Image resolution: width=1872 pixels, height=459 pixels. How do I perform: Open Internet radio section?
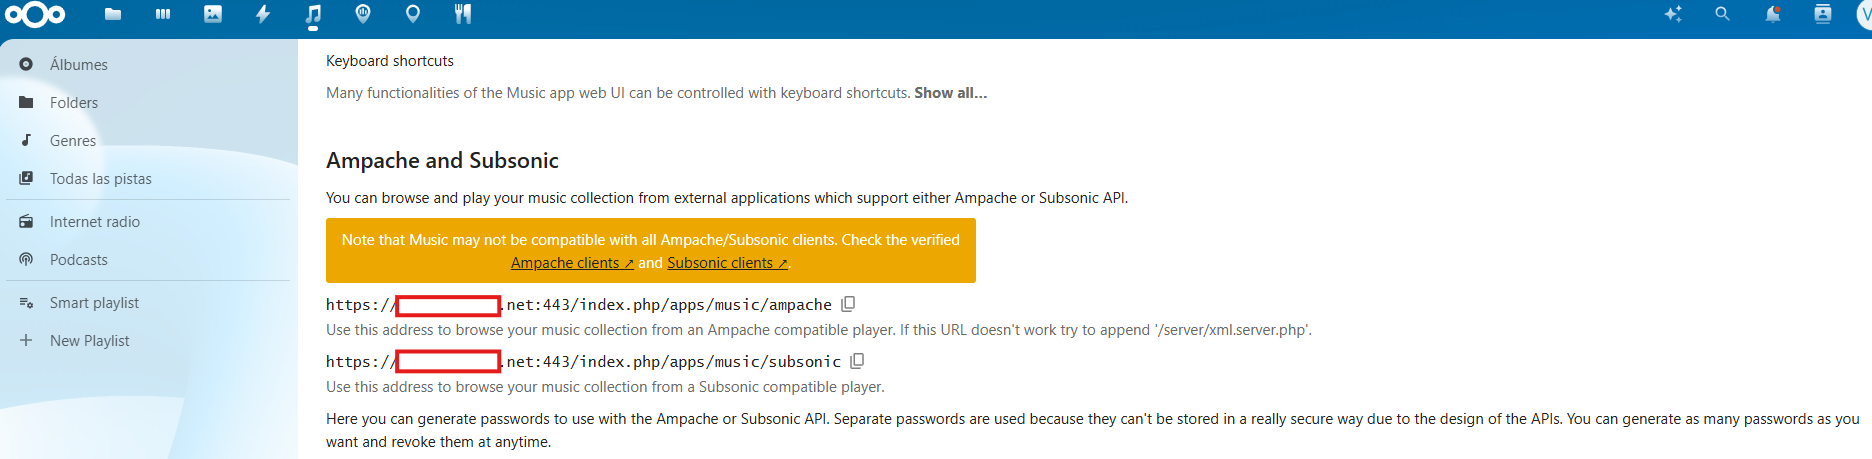pyautogui.click(x=94, y=222)
